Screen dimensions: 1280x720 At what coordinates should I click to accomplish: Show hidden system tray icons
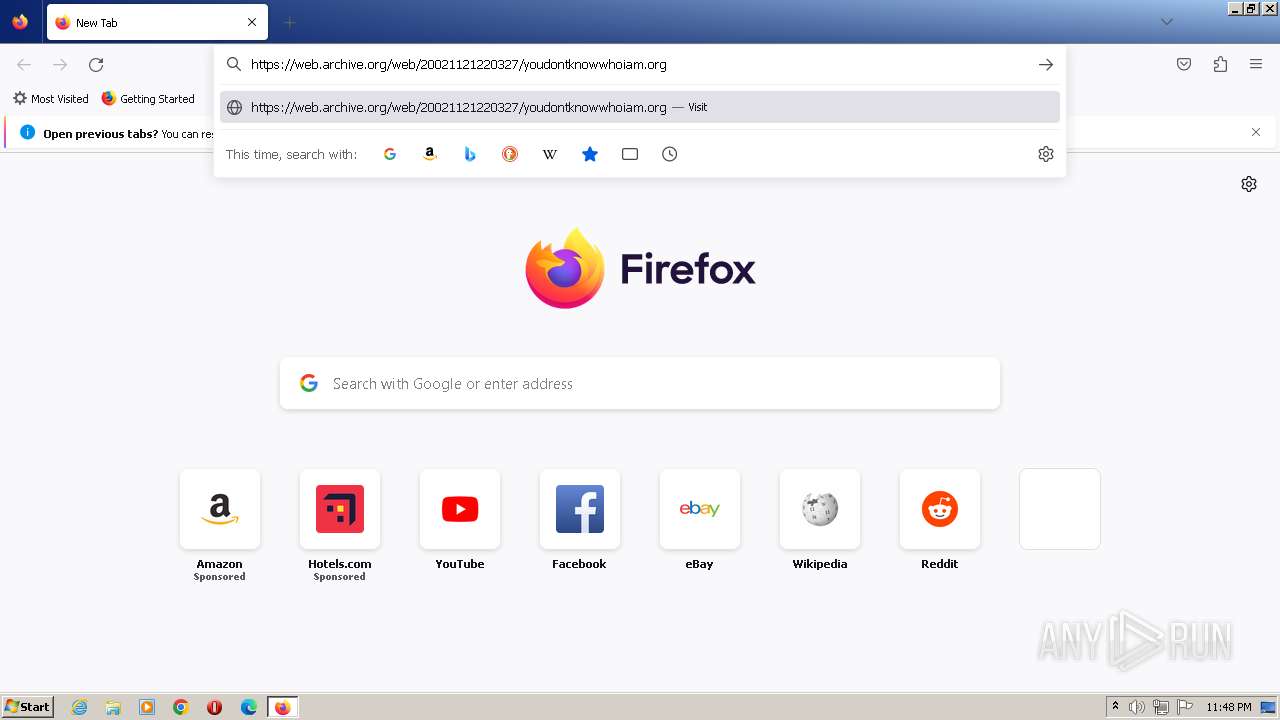[1115, 707]
